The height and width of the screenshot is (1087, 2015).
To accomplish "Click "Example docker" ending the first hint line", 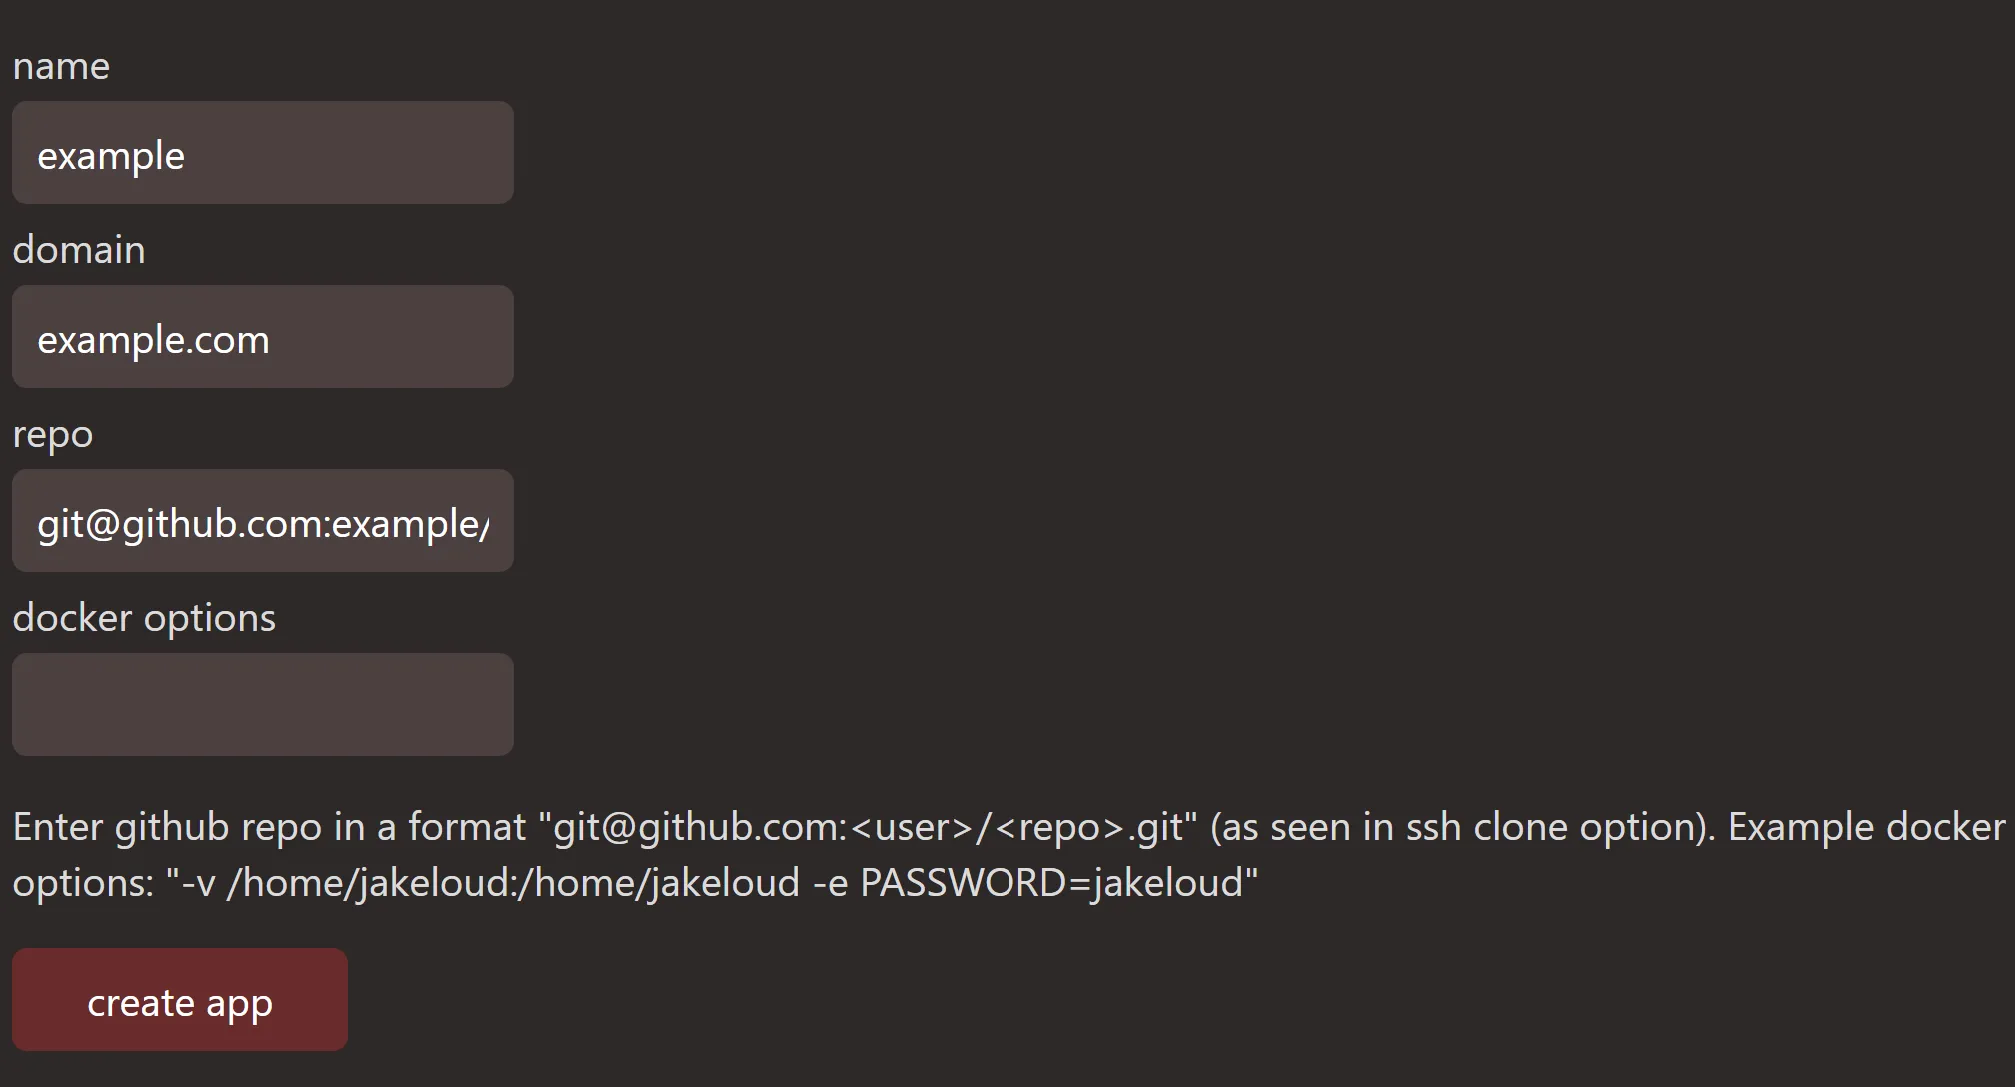I will tap(1866, 827).
